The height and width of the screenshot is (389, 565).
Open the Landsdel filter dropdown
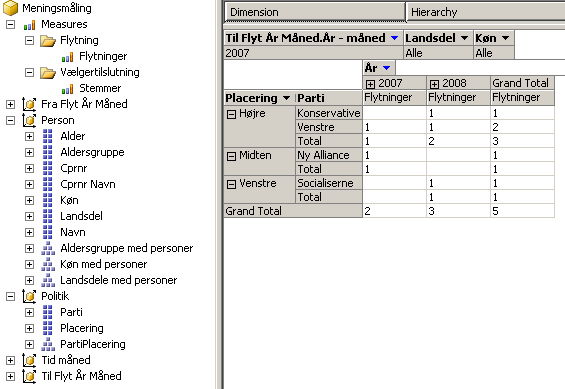(x=464, y=38)
